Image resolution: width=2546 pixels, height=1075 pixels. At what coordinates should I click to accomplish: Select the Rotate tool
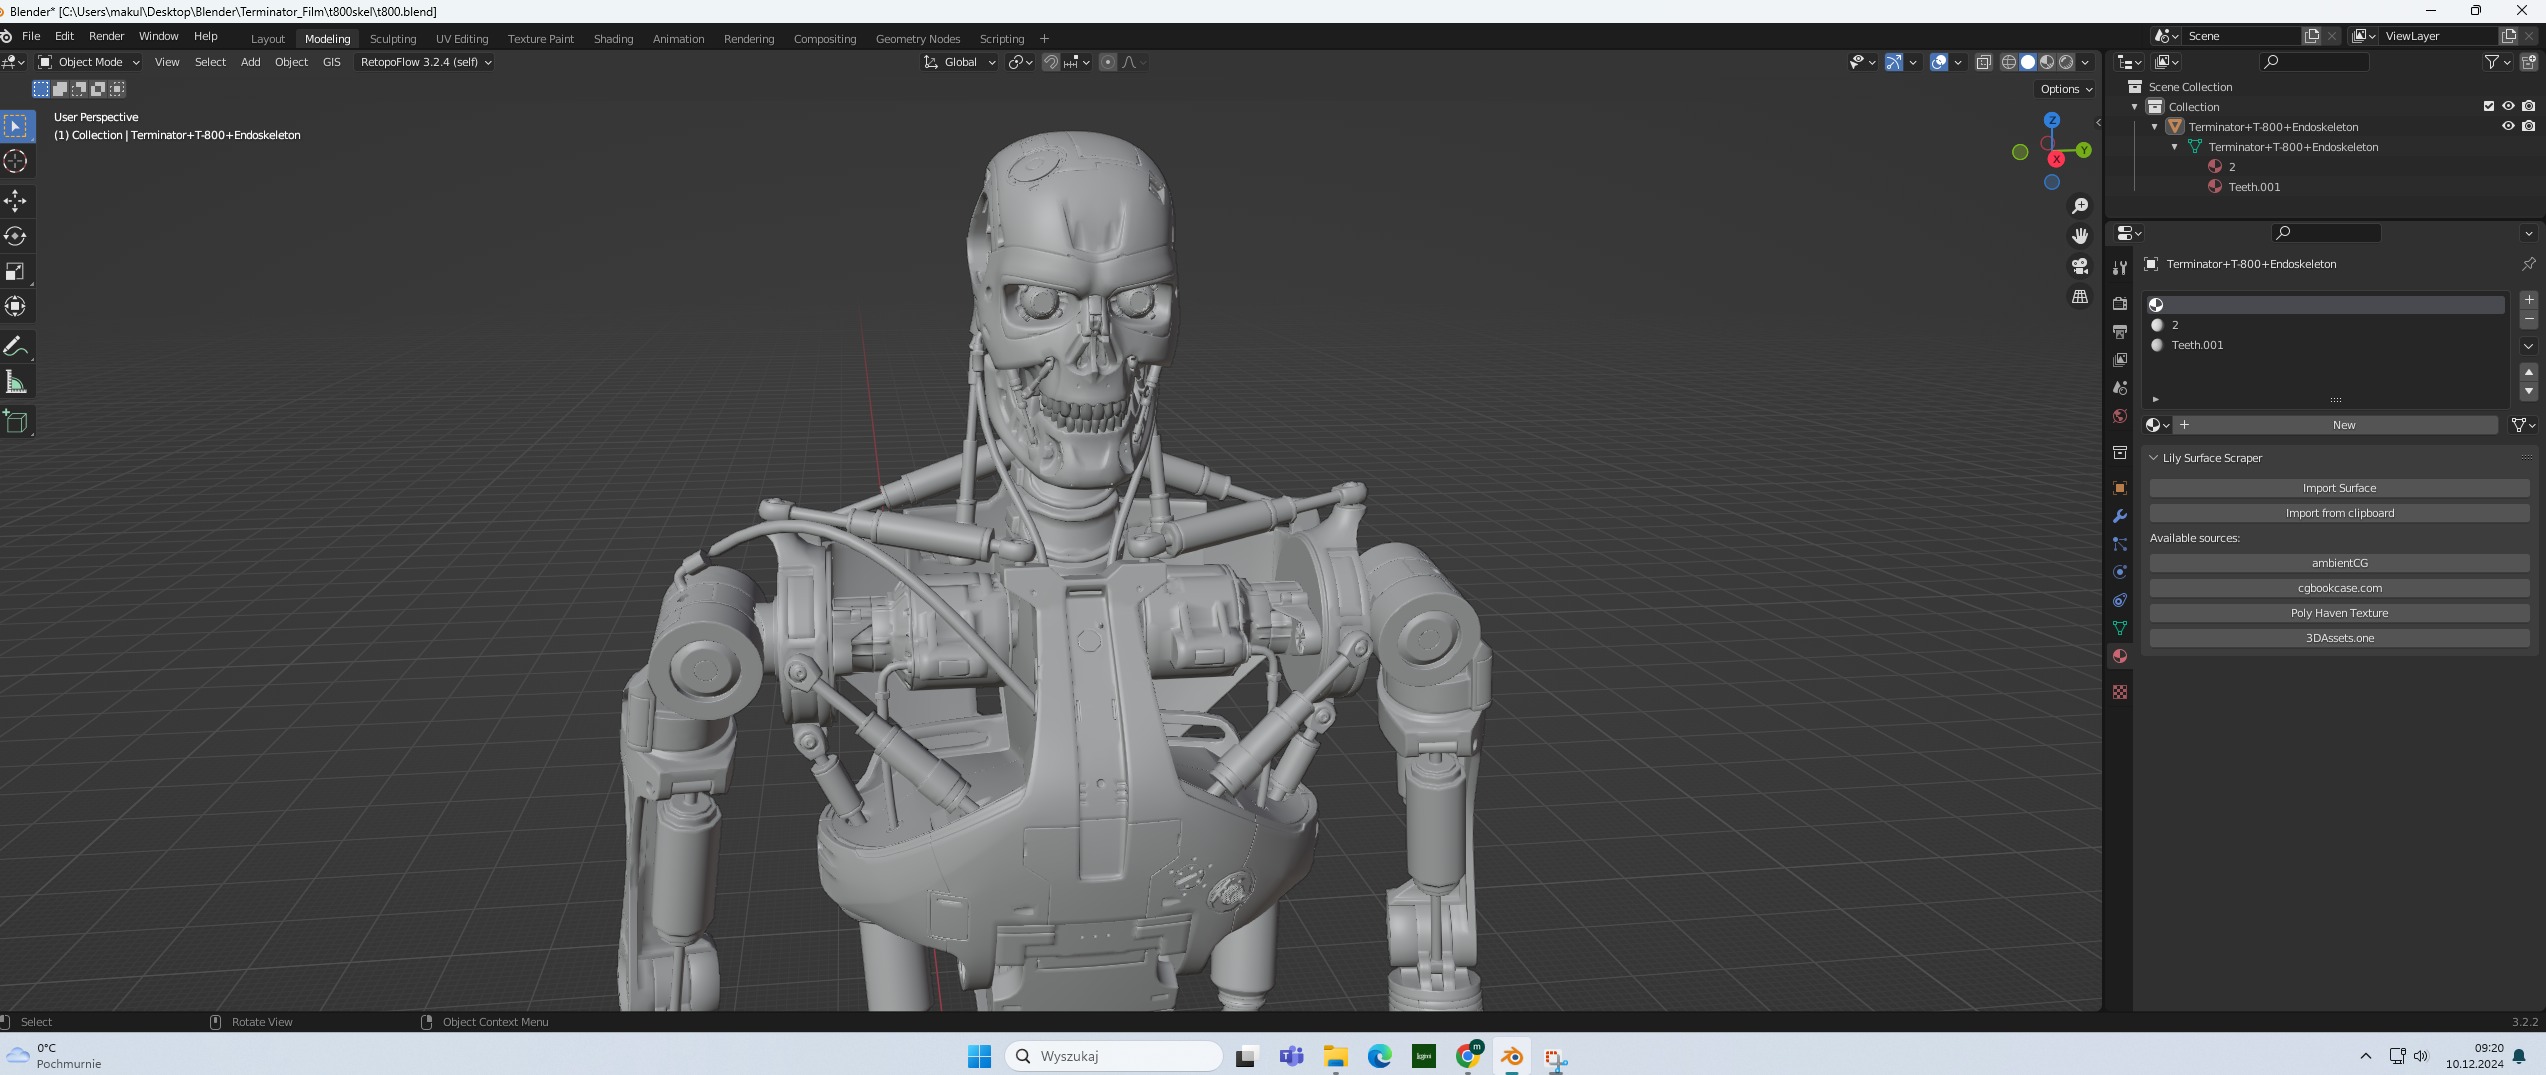point(16,236)
